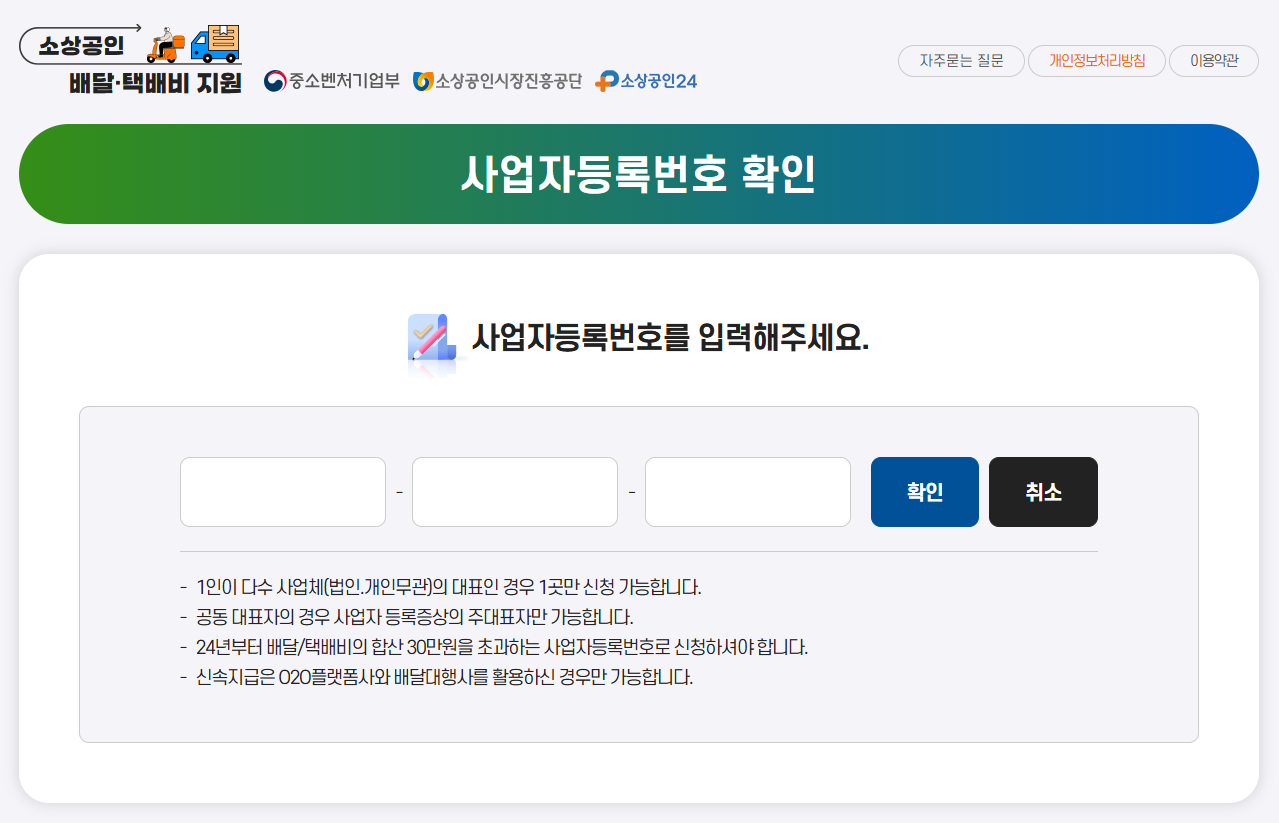Open the 개인정보처리방침 policy
This screenshot has width=1279, height=823.
[x=1096, y=61]
